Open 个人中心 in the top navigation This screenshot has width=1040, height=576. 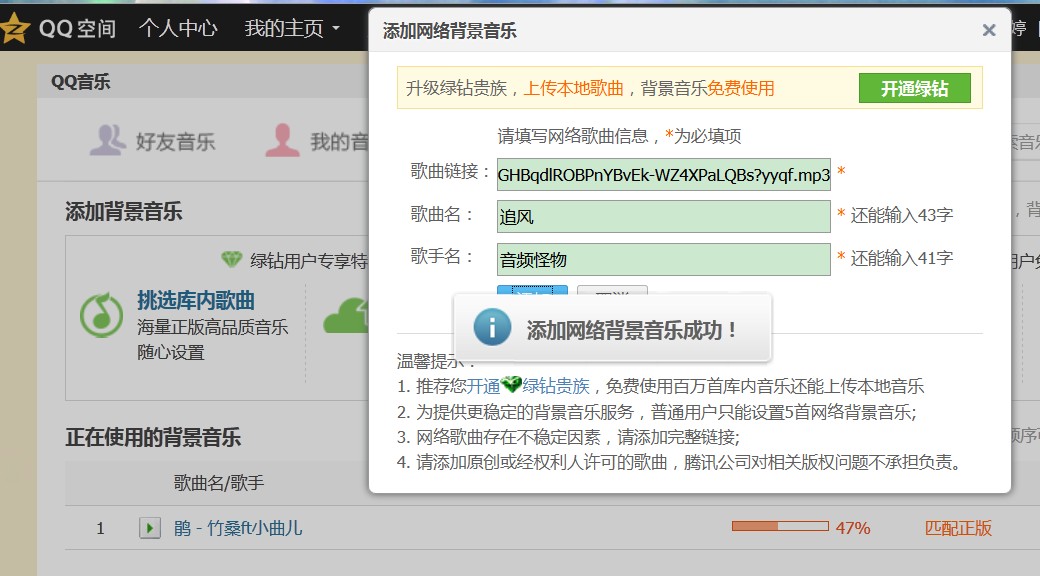tap(178, 28)
